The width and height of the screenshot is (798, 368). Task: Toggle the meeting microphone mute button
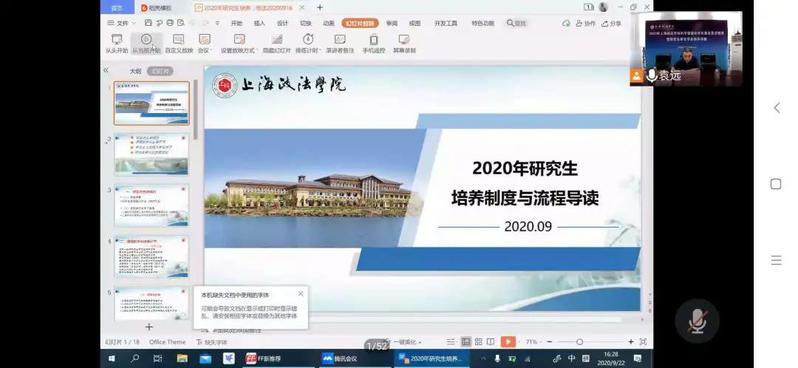697,321
